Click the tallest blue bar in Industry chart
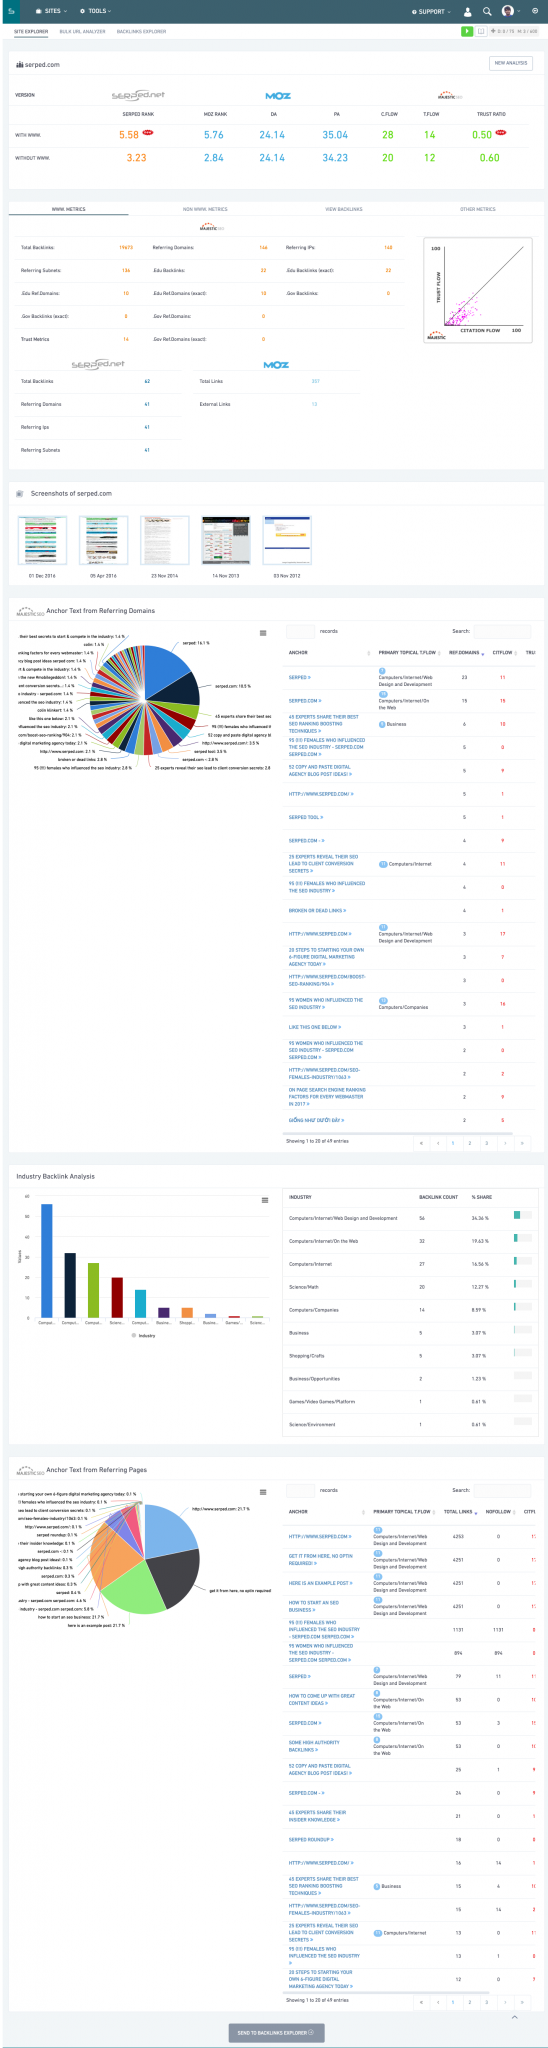Viewport: 548px width, 2048px height. 46,1261
